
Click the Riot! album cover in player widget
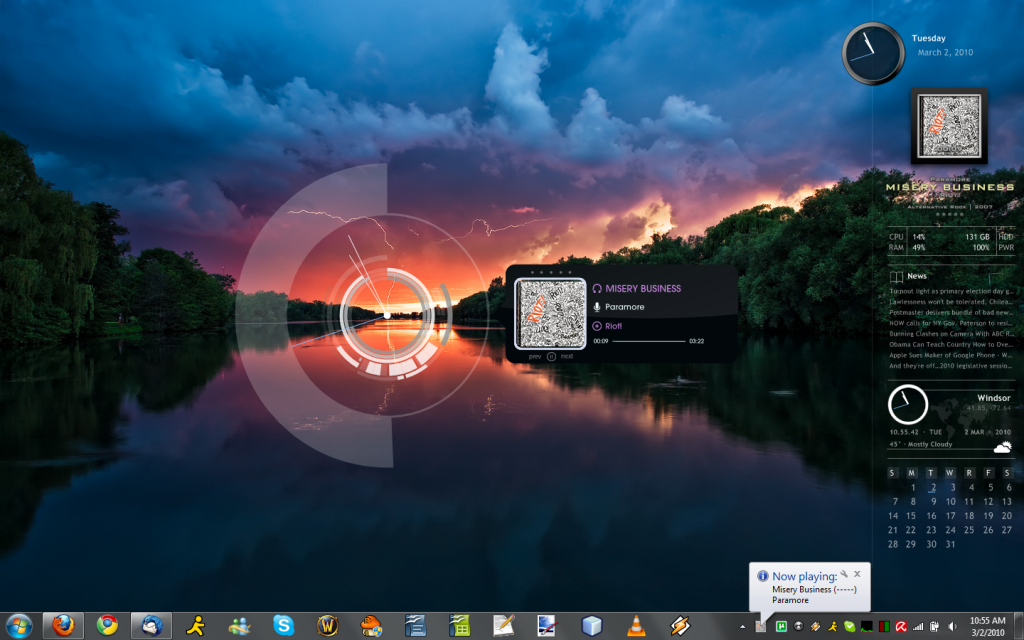point(550,313)
